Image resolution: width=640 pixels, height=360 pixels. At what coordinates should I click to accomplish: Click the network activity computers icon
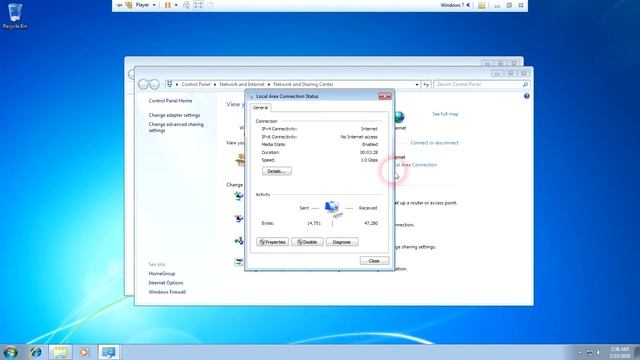click(x=333, y=209)
